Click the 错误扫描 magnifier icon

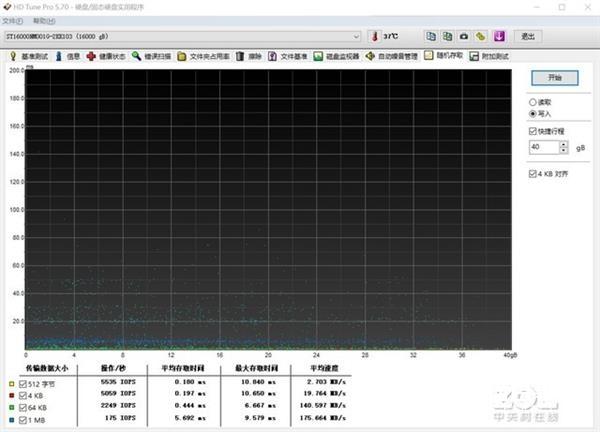coord(134,56)
